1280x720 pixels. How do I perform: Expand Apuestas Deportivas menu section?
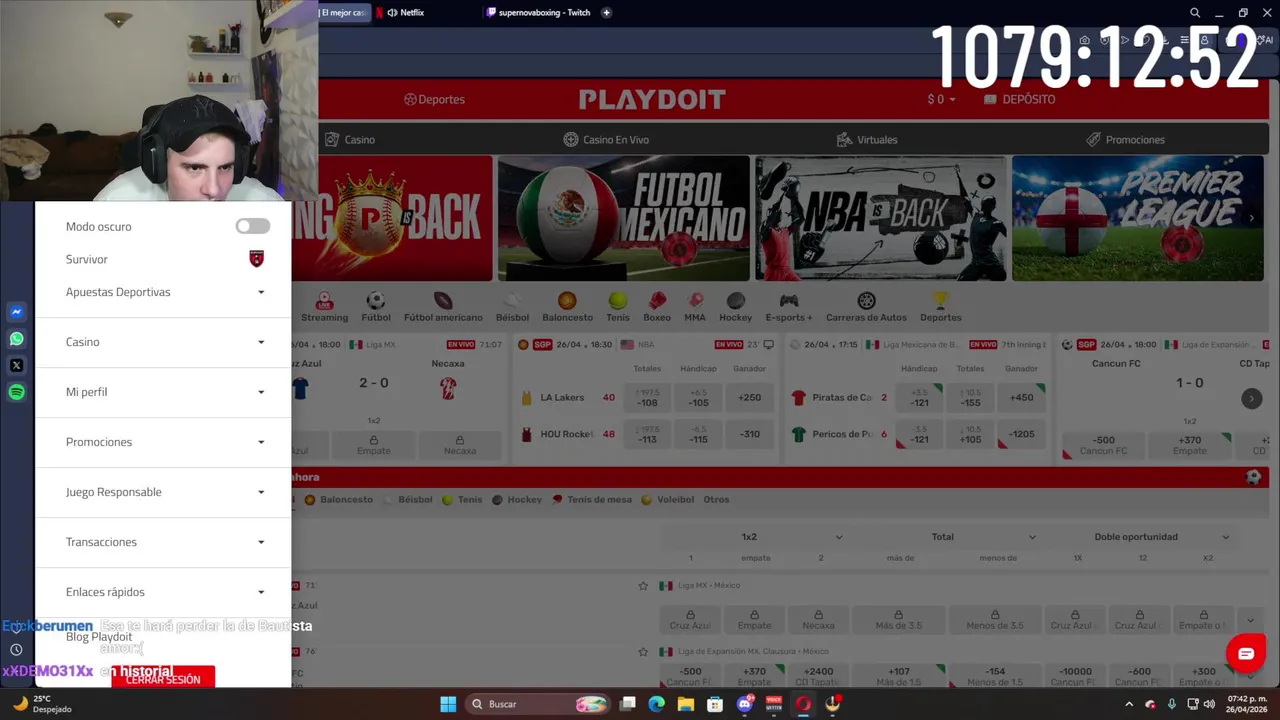(x=164, y=292)
